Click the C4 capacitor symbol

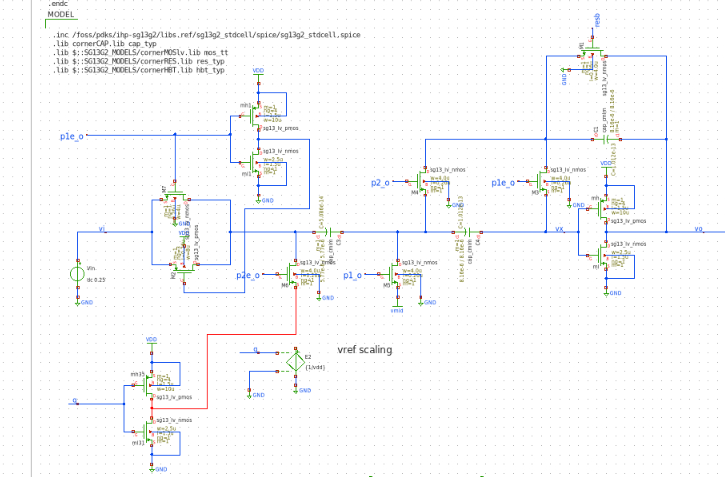point(467,231)
